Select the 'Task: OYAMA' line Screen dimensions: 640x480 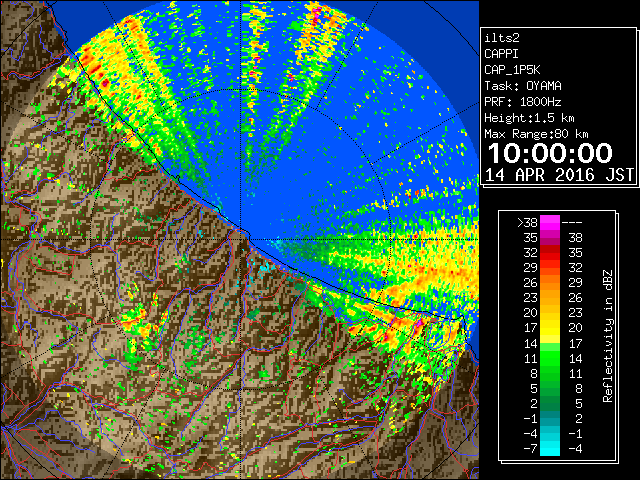[x=523, y=86]
